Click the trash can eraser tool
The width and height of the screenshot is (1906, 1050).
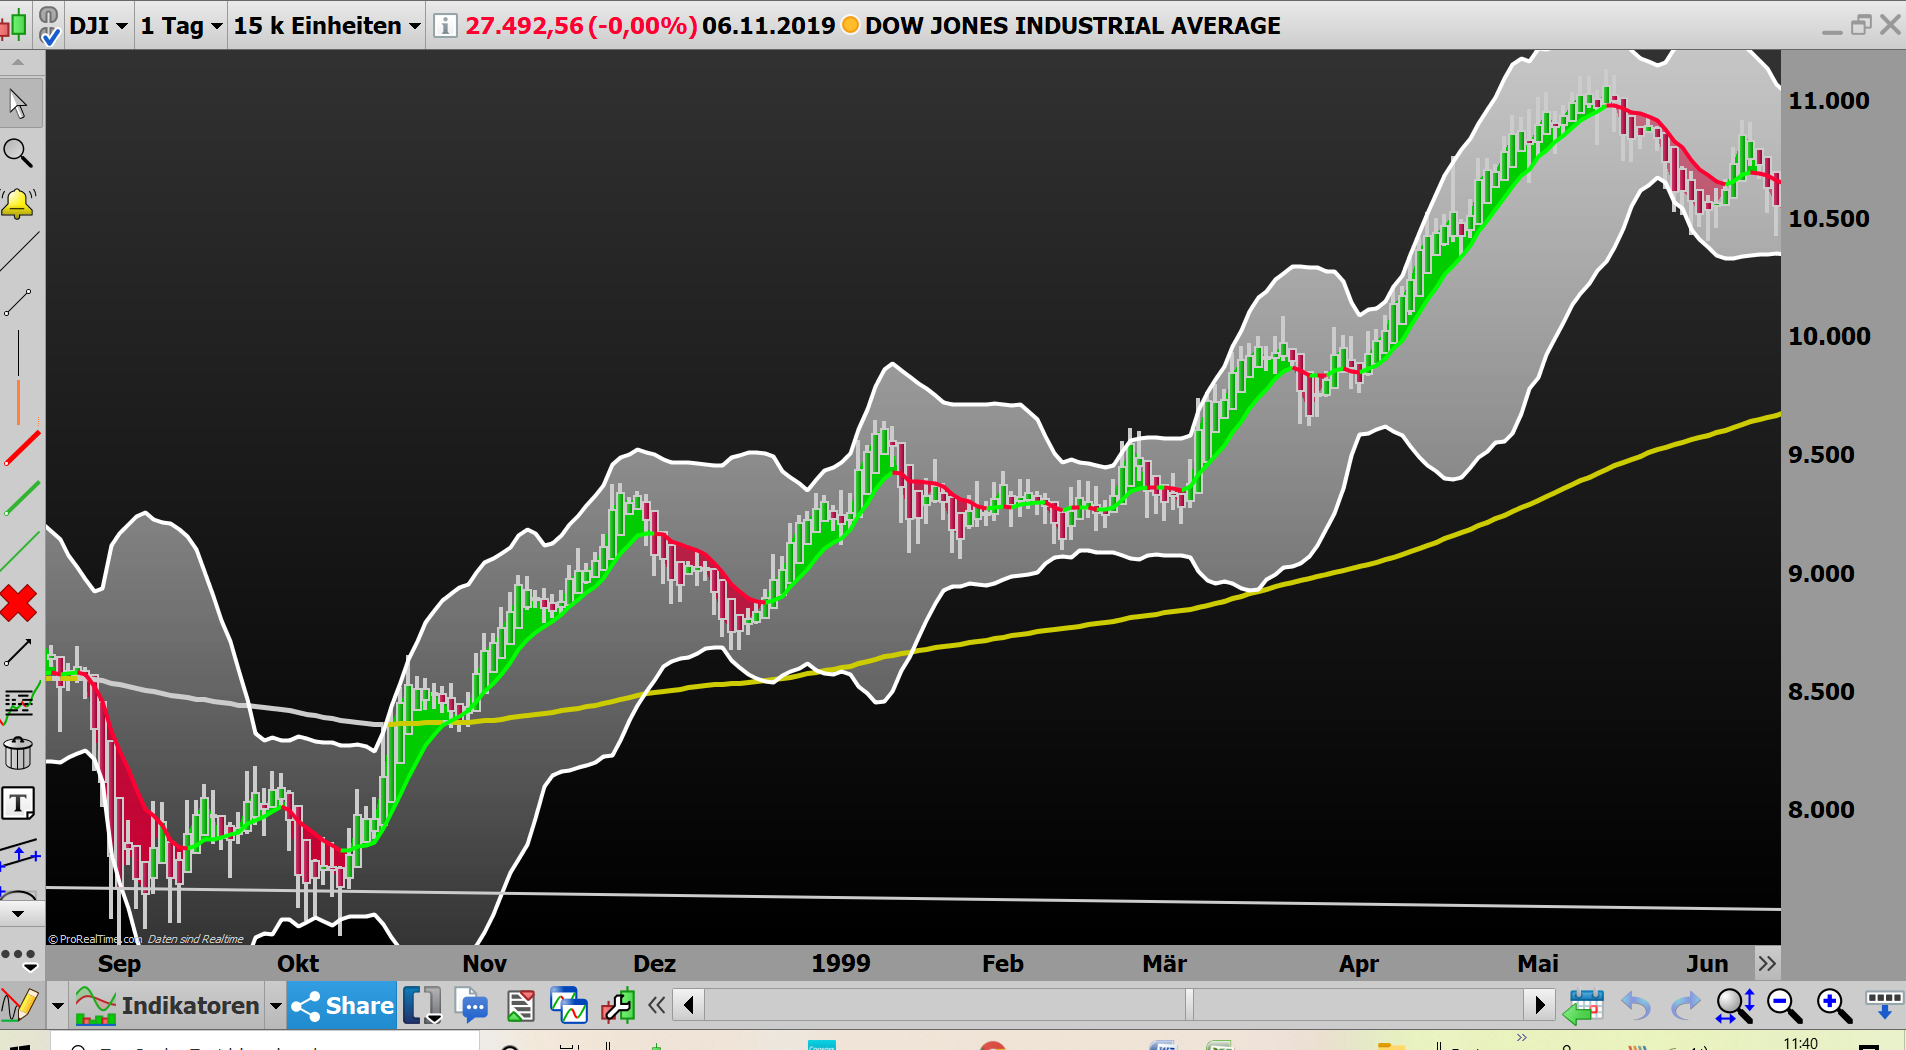coord(18,753)
